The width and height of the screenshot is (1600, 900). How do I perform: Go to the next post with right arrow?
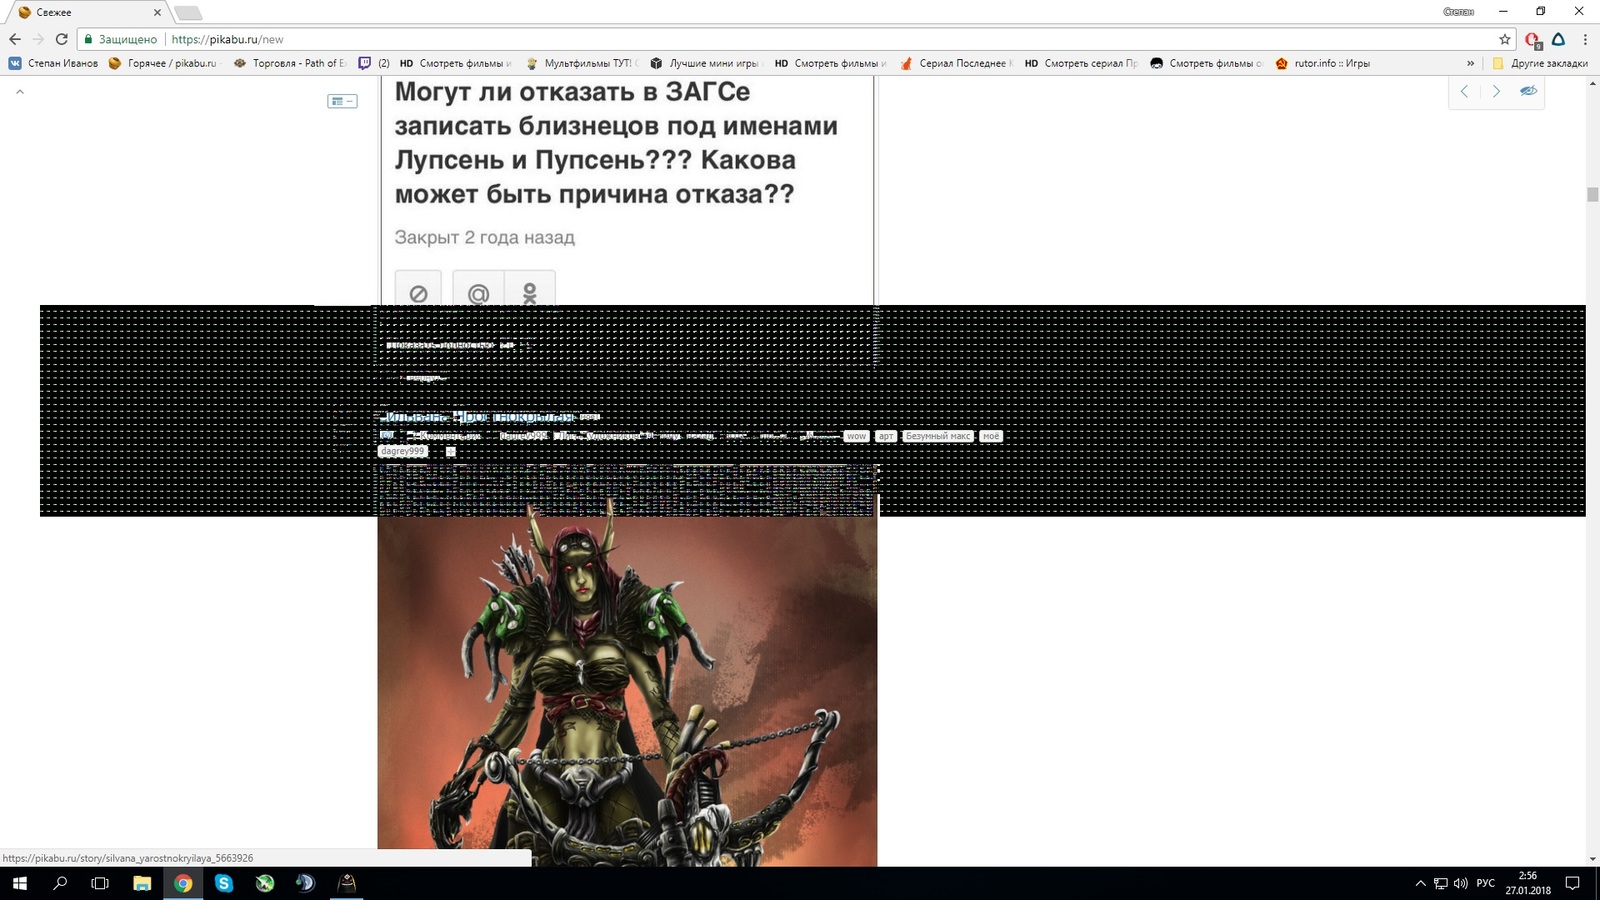pyautogui.click(x=1496, y=91)
